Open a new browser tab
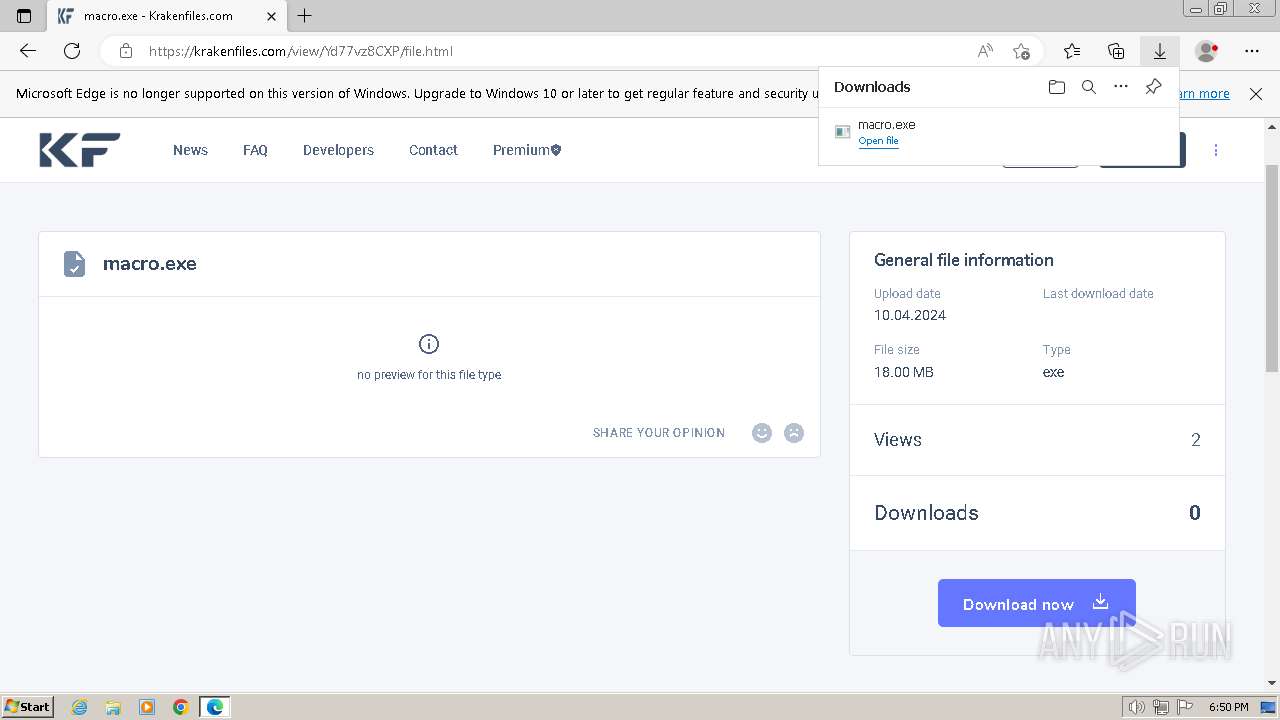1280x720 pixels. 305,16
